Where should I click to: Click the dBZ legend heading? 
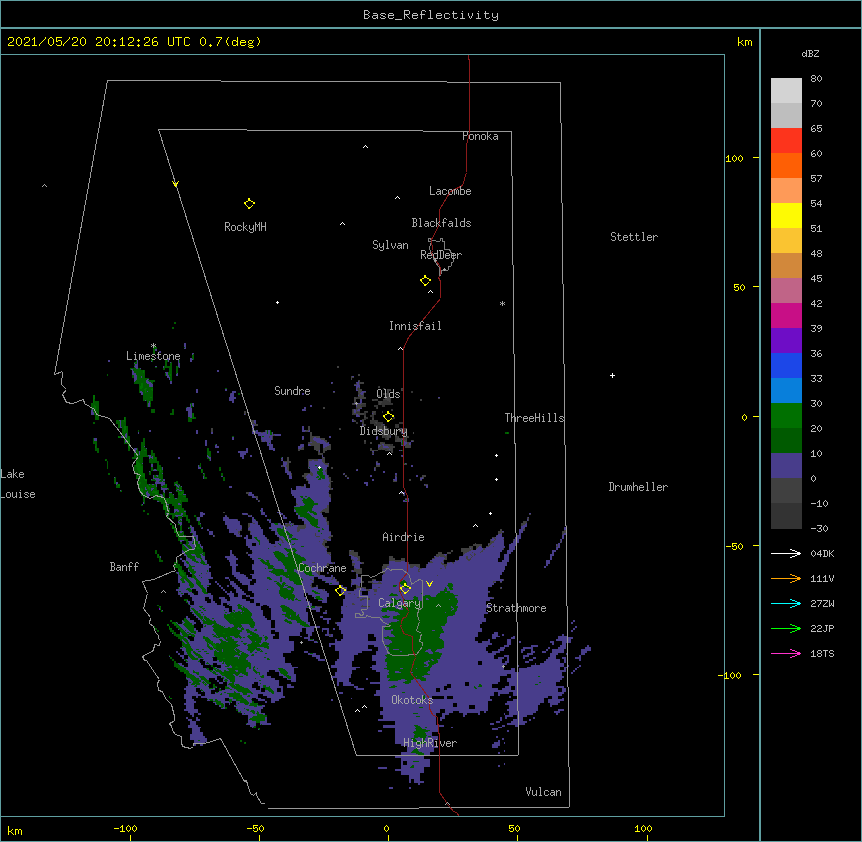click(x=810, y=53)
